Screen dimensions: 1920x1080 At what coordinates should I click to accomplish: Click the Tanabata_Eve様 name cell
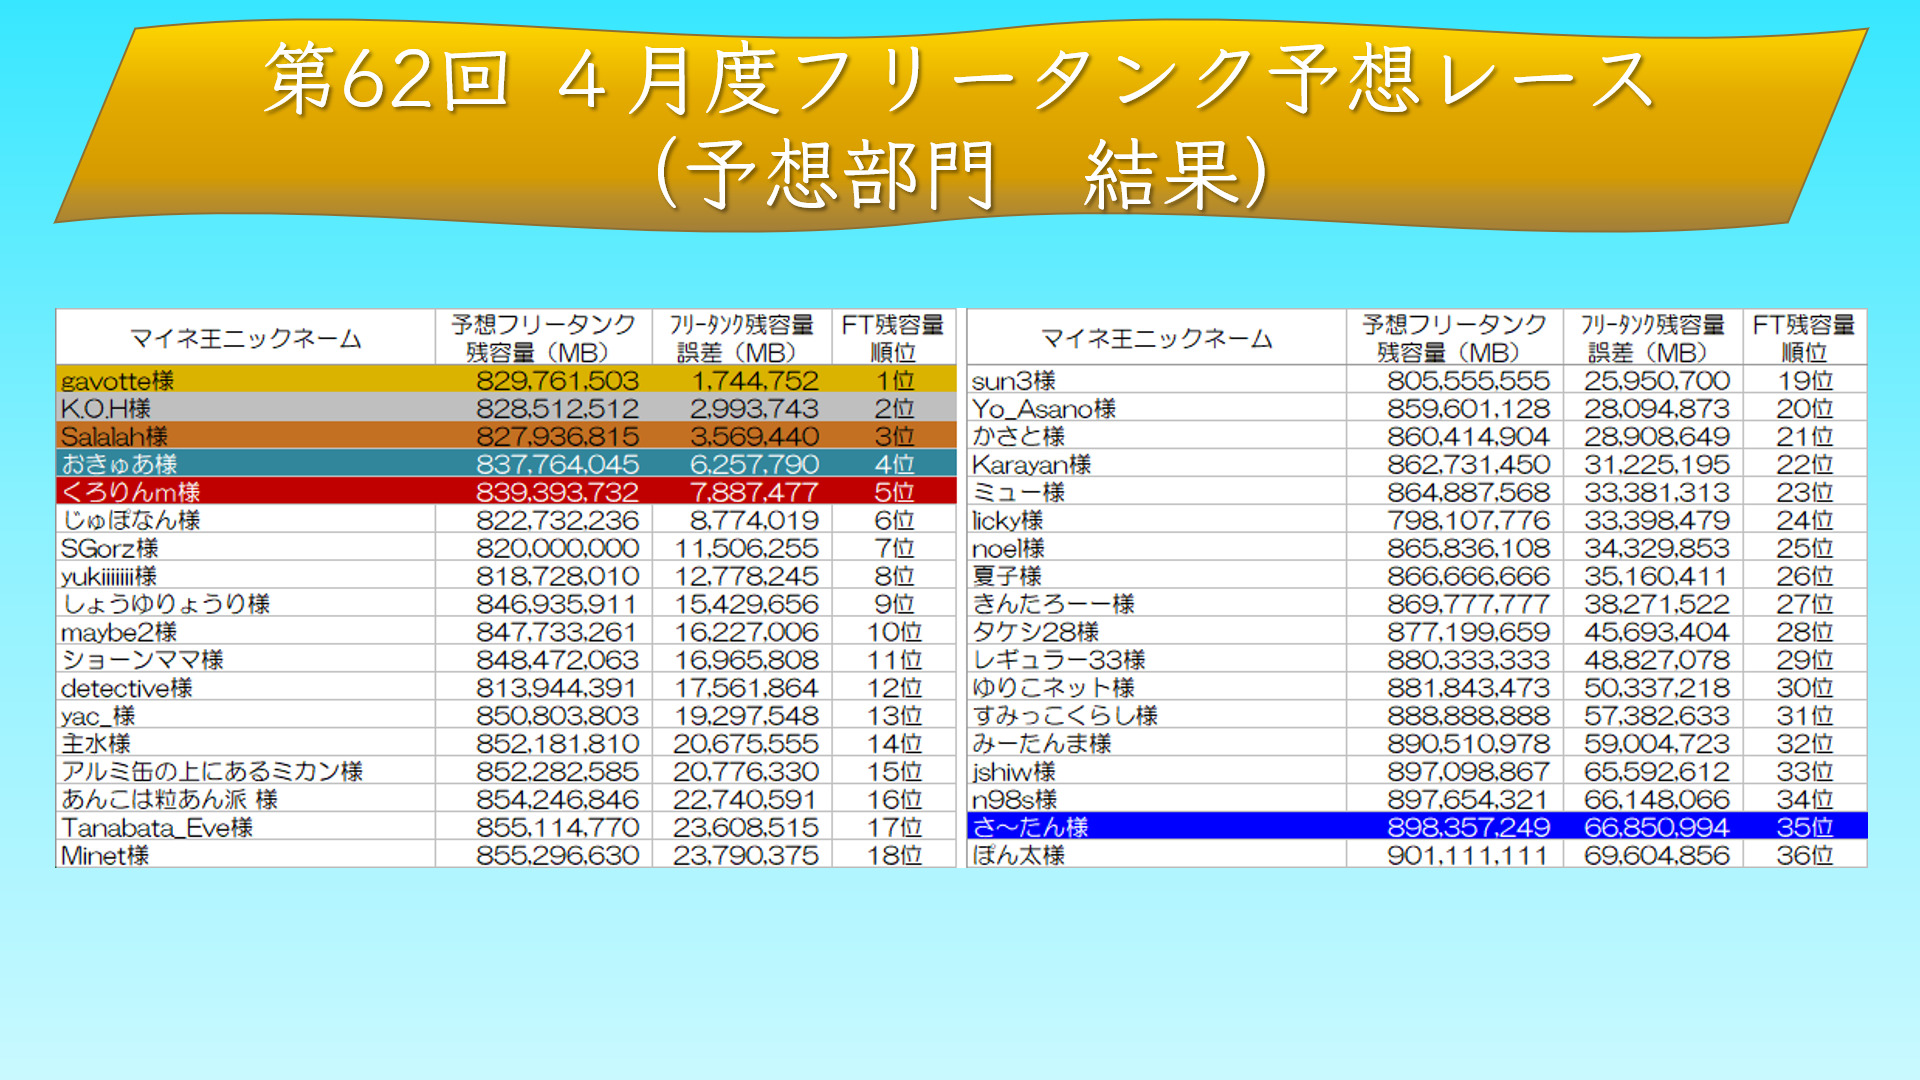pos(157,827)
